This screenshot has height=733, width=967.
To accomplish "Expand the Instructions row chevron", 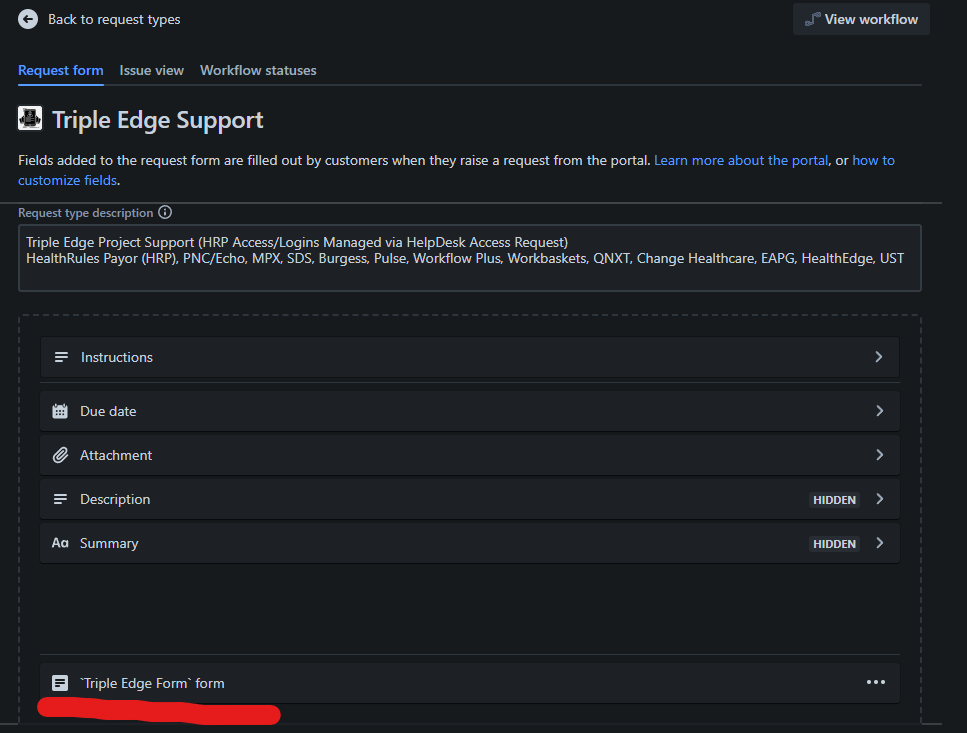I will tap(879, 357).
